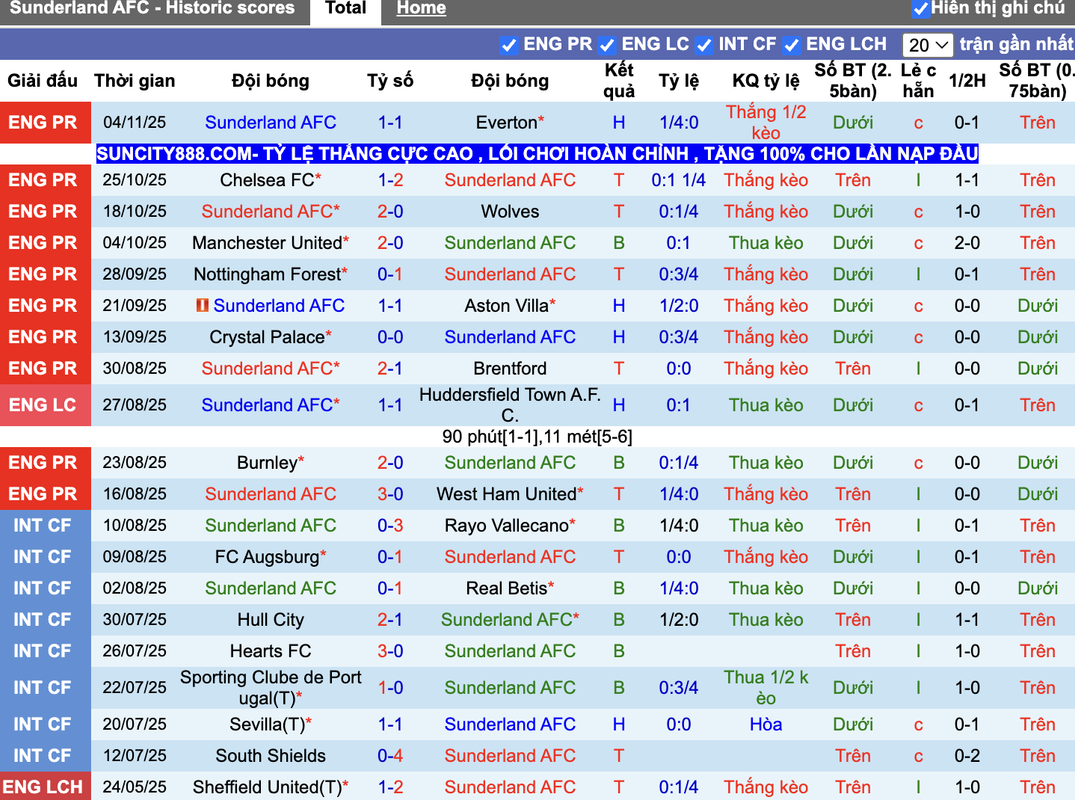Click 'Thắng 1/2 kèo' in Everton row
Screen dimensions: 1075x800
click(x=766, y=123)
